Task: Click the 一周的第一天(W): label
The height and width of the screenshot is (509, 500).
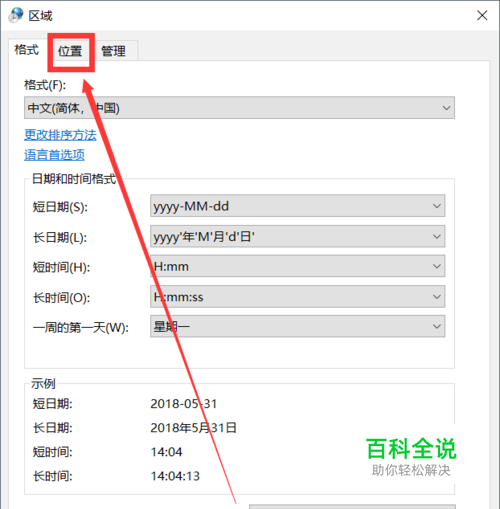Action: pyautogui.click(x=81, y=328)
